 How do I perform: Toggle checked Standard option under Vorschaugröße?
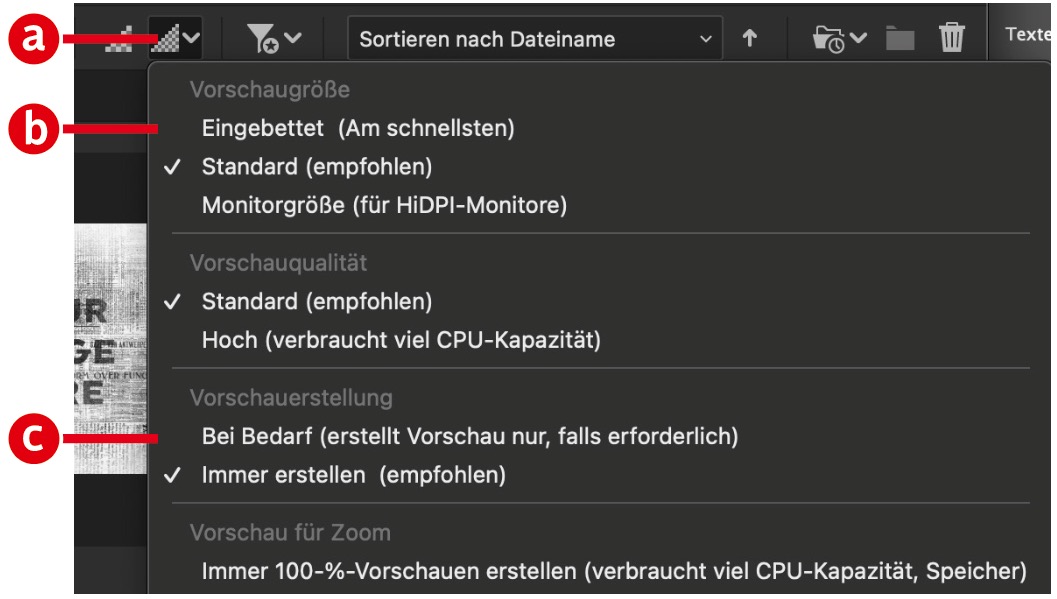[x=316, y=167]
